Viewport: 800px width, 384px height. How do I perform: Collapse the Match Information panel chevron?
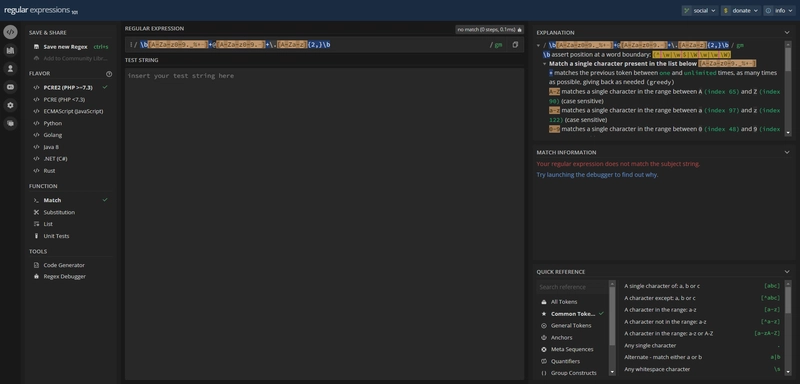tap(787, 152)
